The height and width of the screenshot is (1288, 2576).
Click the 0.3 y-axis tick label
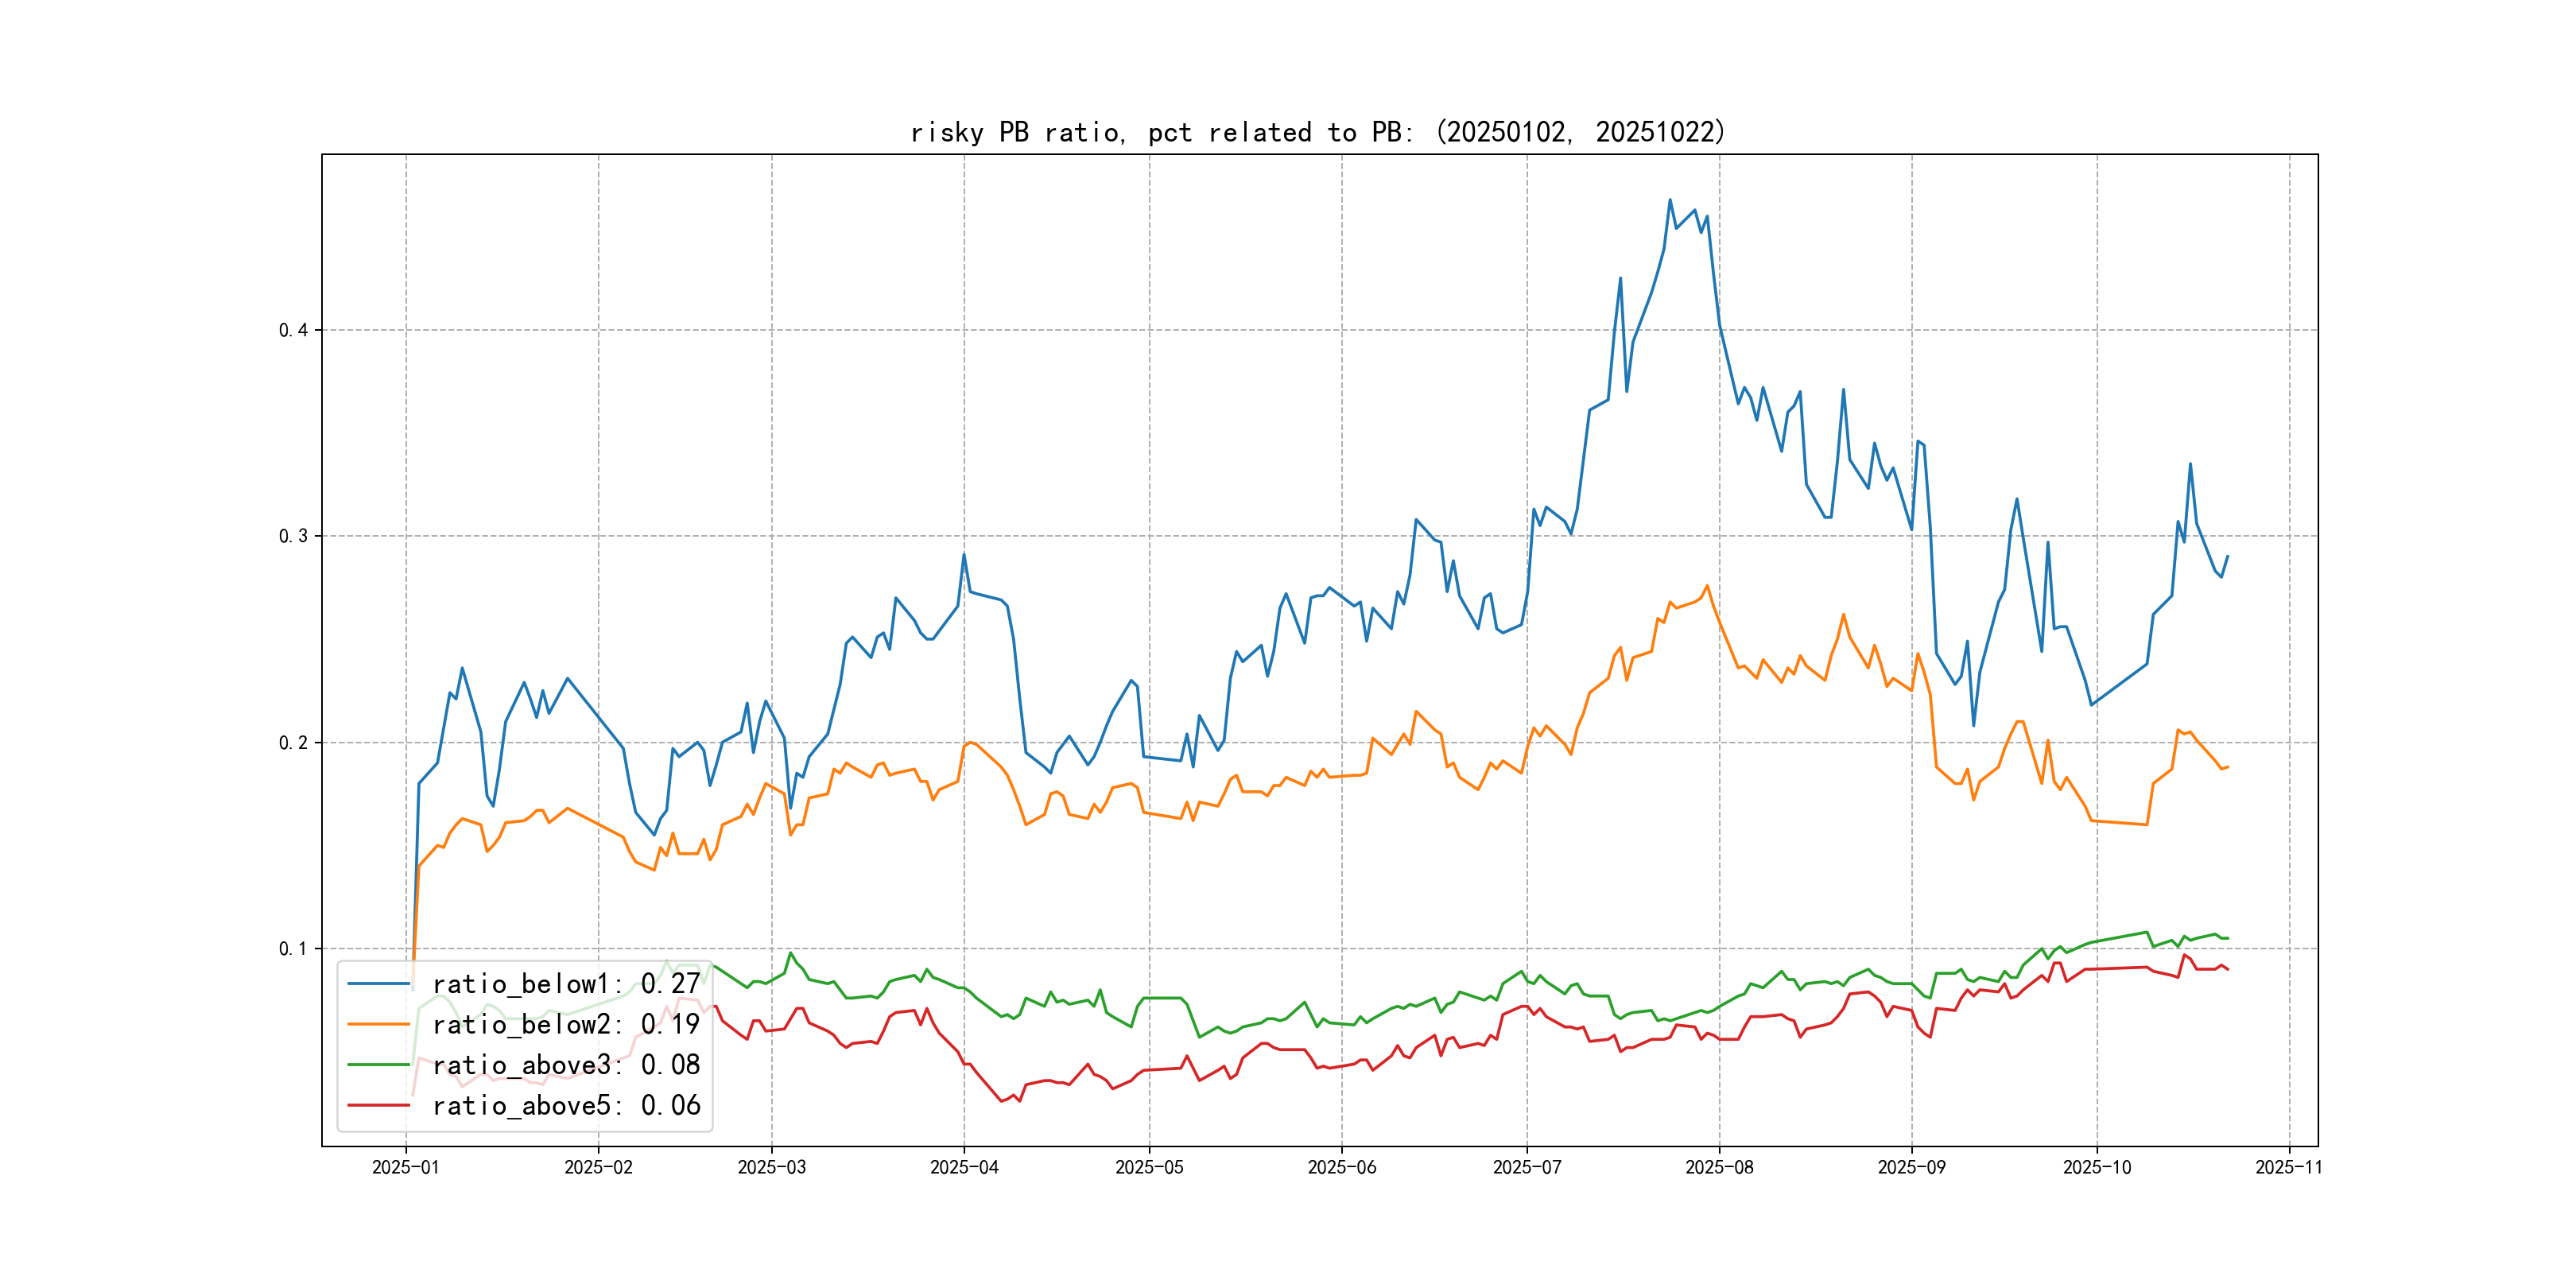point(293,536)
